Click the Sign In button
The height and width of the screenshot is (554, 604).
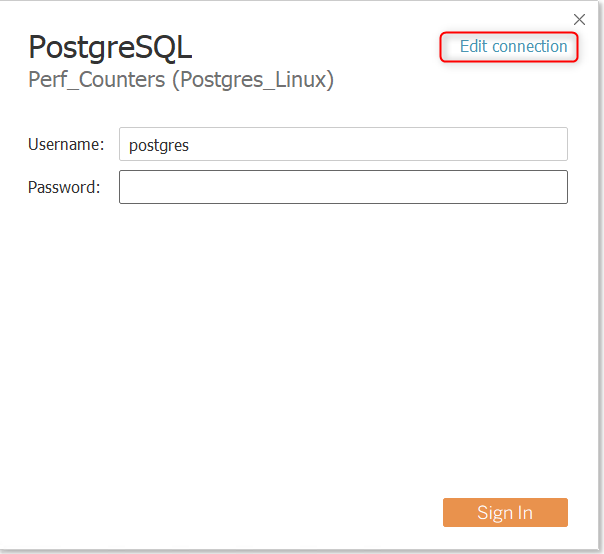click(x=505, y=512)
